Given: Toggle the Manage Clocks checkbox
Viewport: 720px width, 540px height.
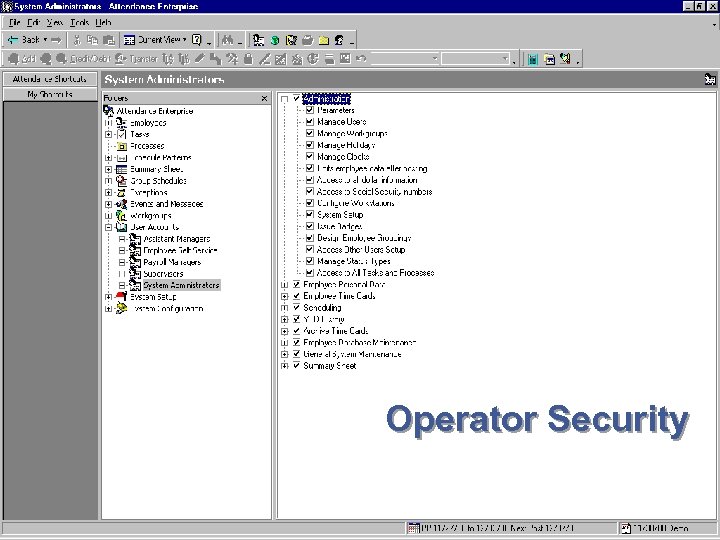Looking at the screenshot, I should pyautogui.click(x=310, y=157).
